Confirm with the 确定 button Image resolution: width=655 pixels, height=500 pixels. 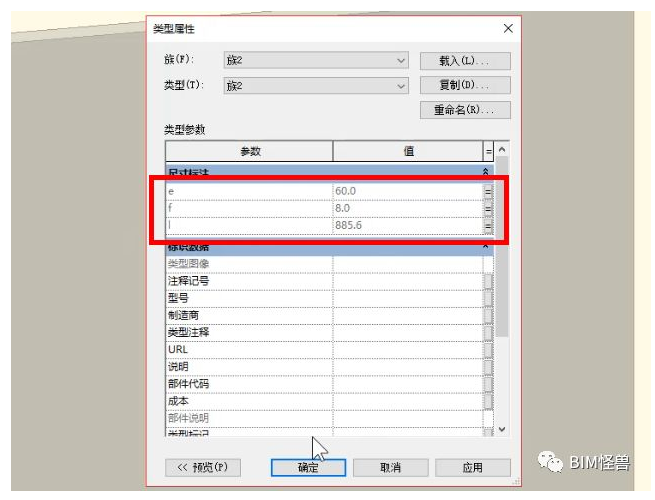[308, 467]
